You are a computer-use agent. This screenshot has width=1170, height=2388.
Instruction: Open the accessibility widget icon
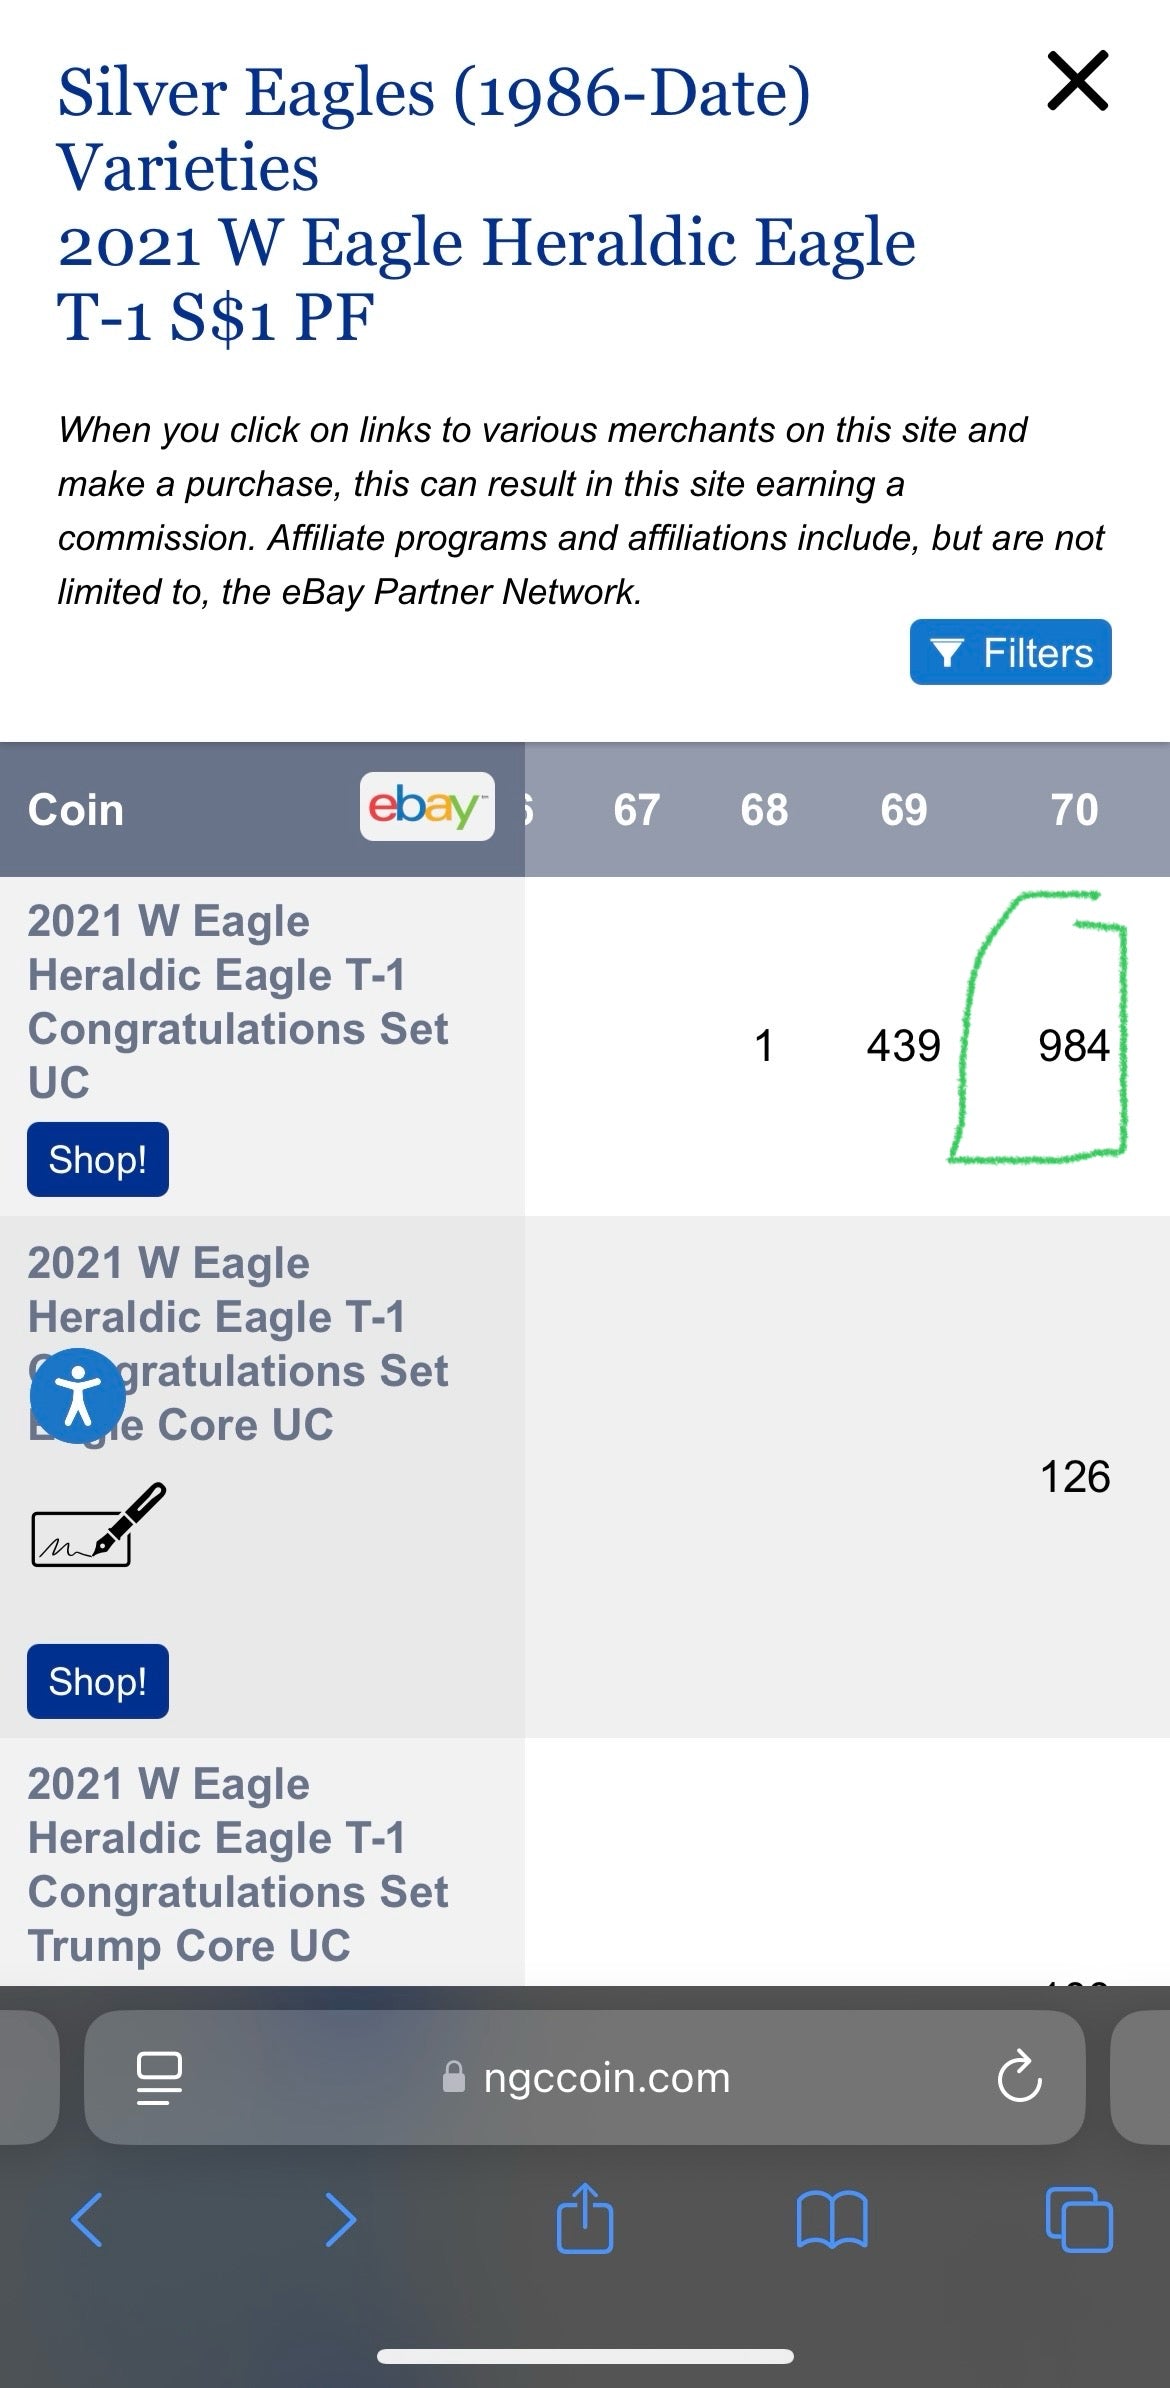coord(78,1395)
